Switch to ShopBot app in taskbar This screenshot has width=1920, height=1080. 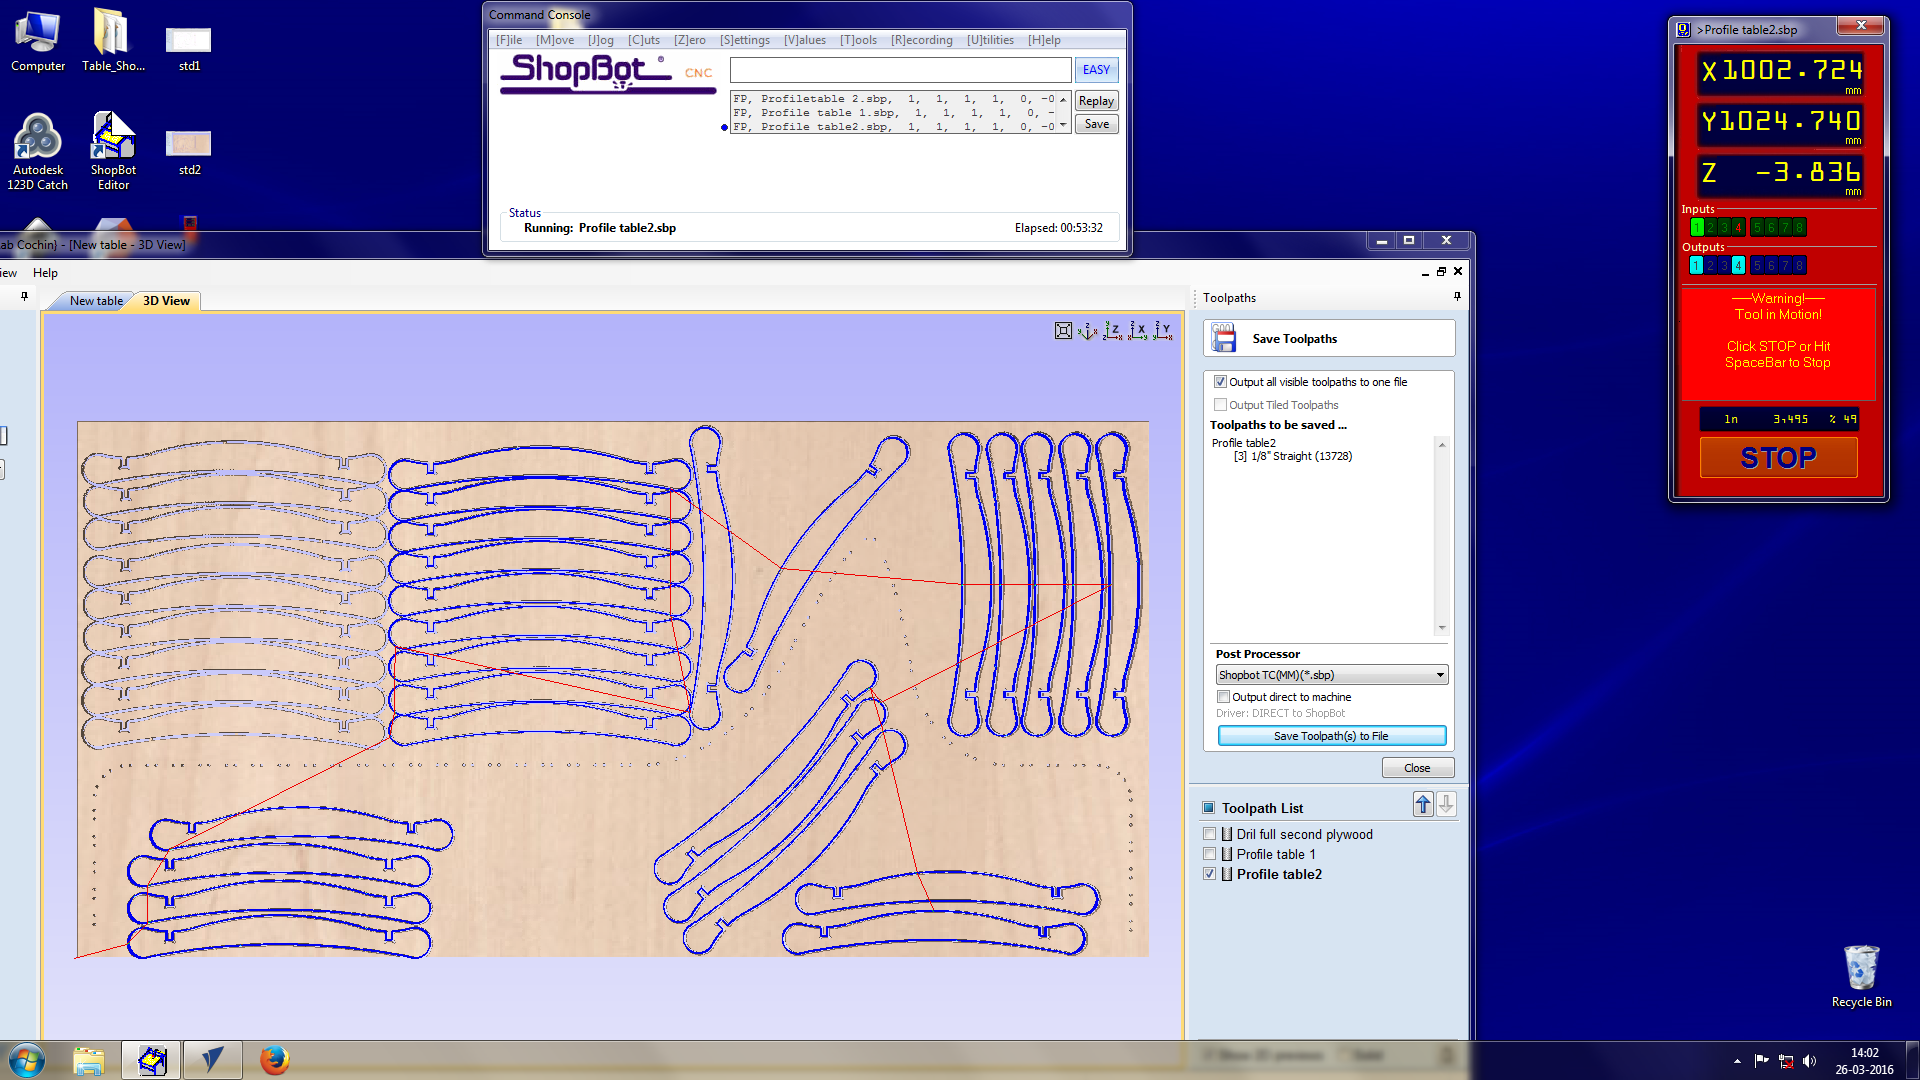(152, 1060)
